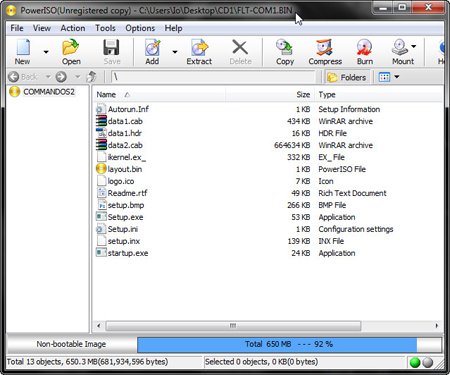Click the scrollbar left arrow
Image resolution: width=450 pixels, height=375 pixels.
coord(99,326)
